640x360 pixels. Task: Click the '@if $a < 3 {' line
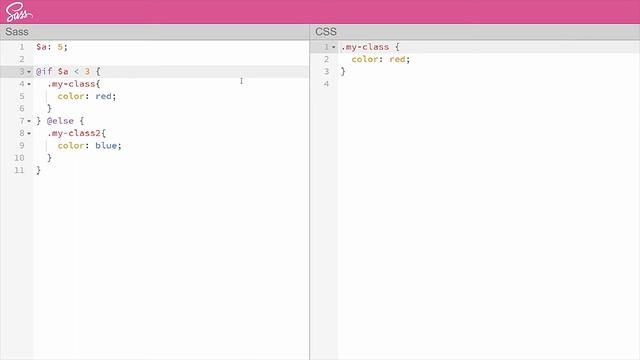pyautogui.click(x=68, y=71)
